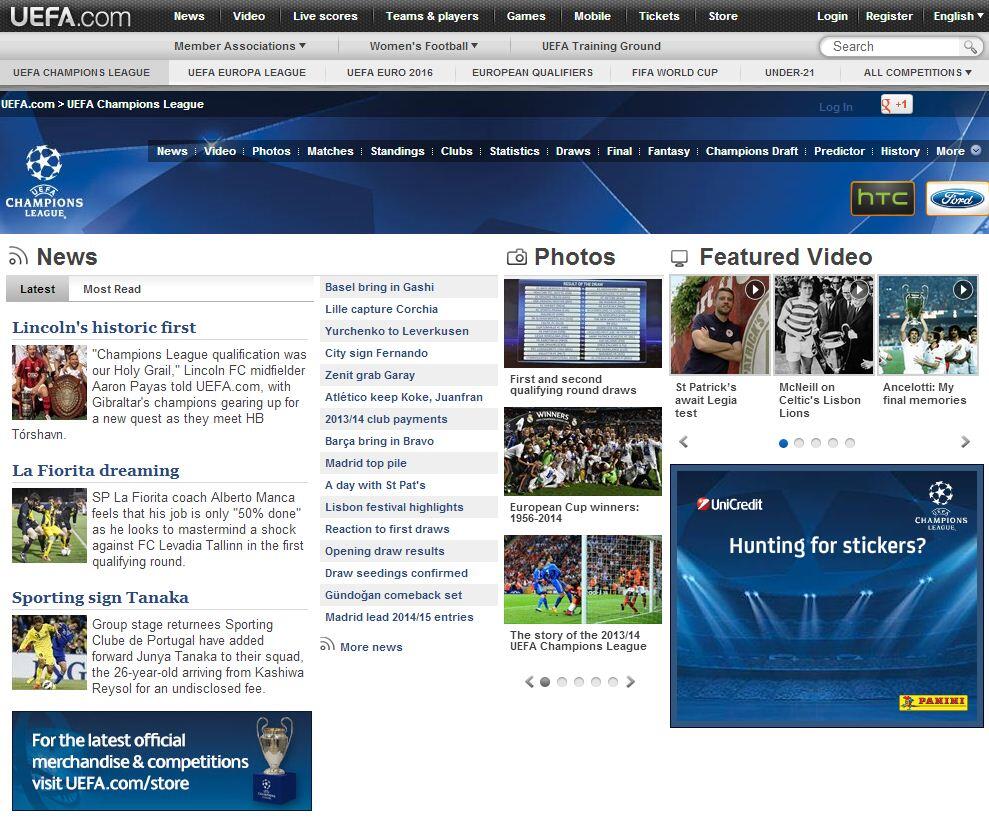The width and height of the screenshot is (989, 823).
Task: Open qualifying round draws photo thumbnail
Action: click(583, 324)
